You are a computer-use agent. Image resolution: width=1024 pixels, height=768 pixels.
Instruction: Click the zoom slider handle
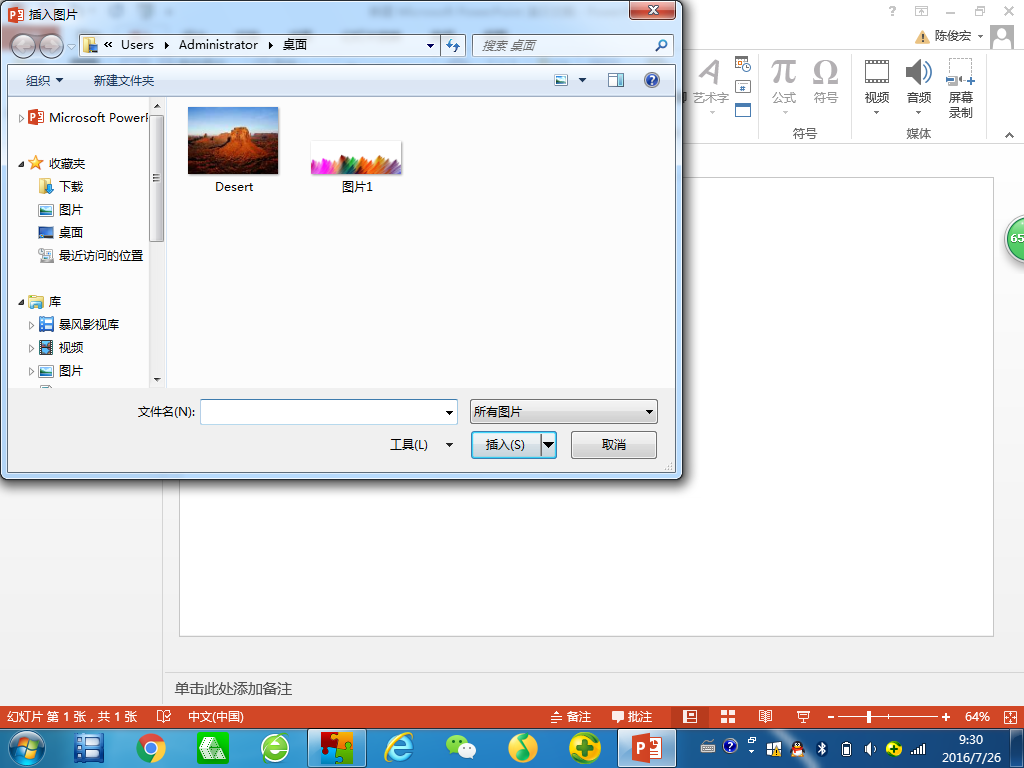click(869, 716)
